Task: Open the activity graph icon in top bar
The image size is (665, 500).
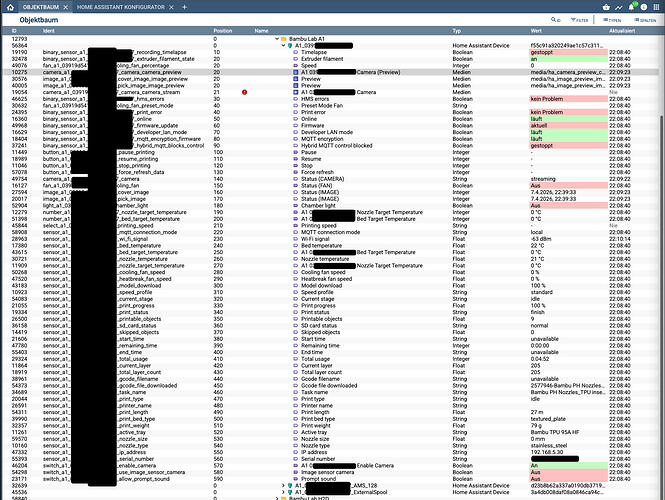Action: tap(619, 7)
